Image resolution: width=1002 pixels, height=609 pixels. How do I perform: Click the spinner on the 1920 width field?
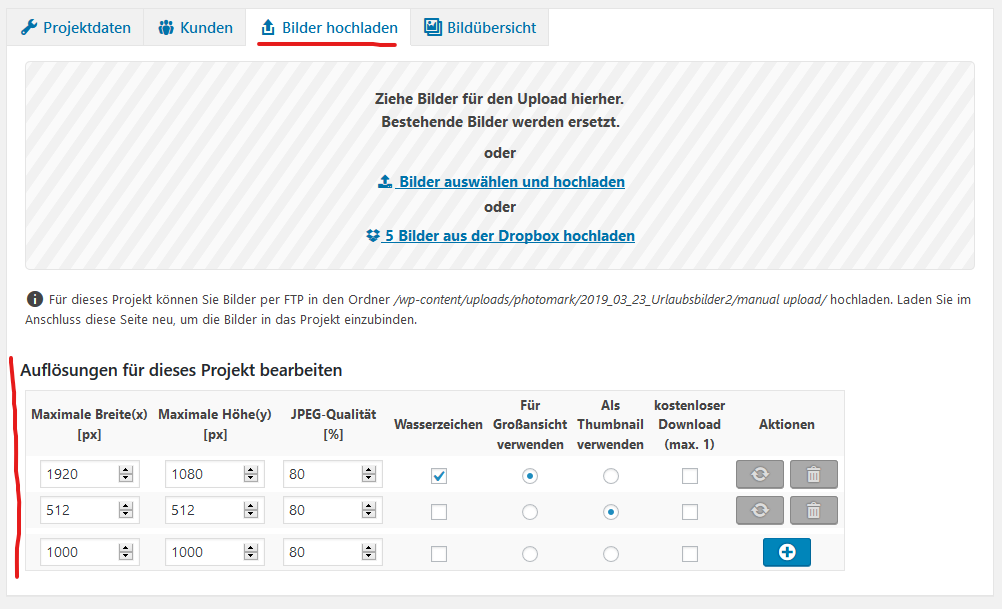[x=126, y=474]
